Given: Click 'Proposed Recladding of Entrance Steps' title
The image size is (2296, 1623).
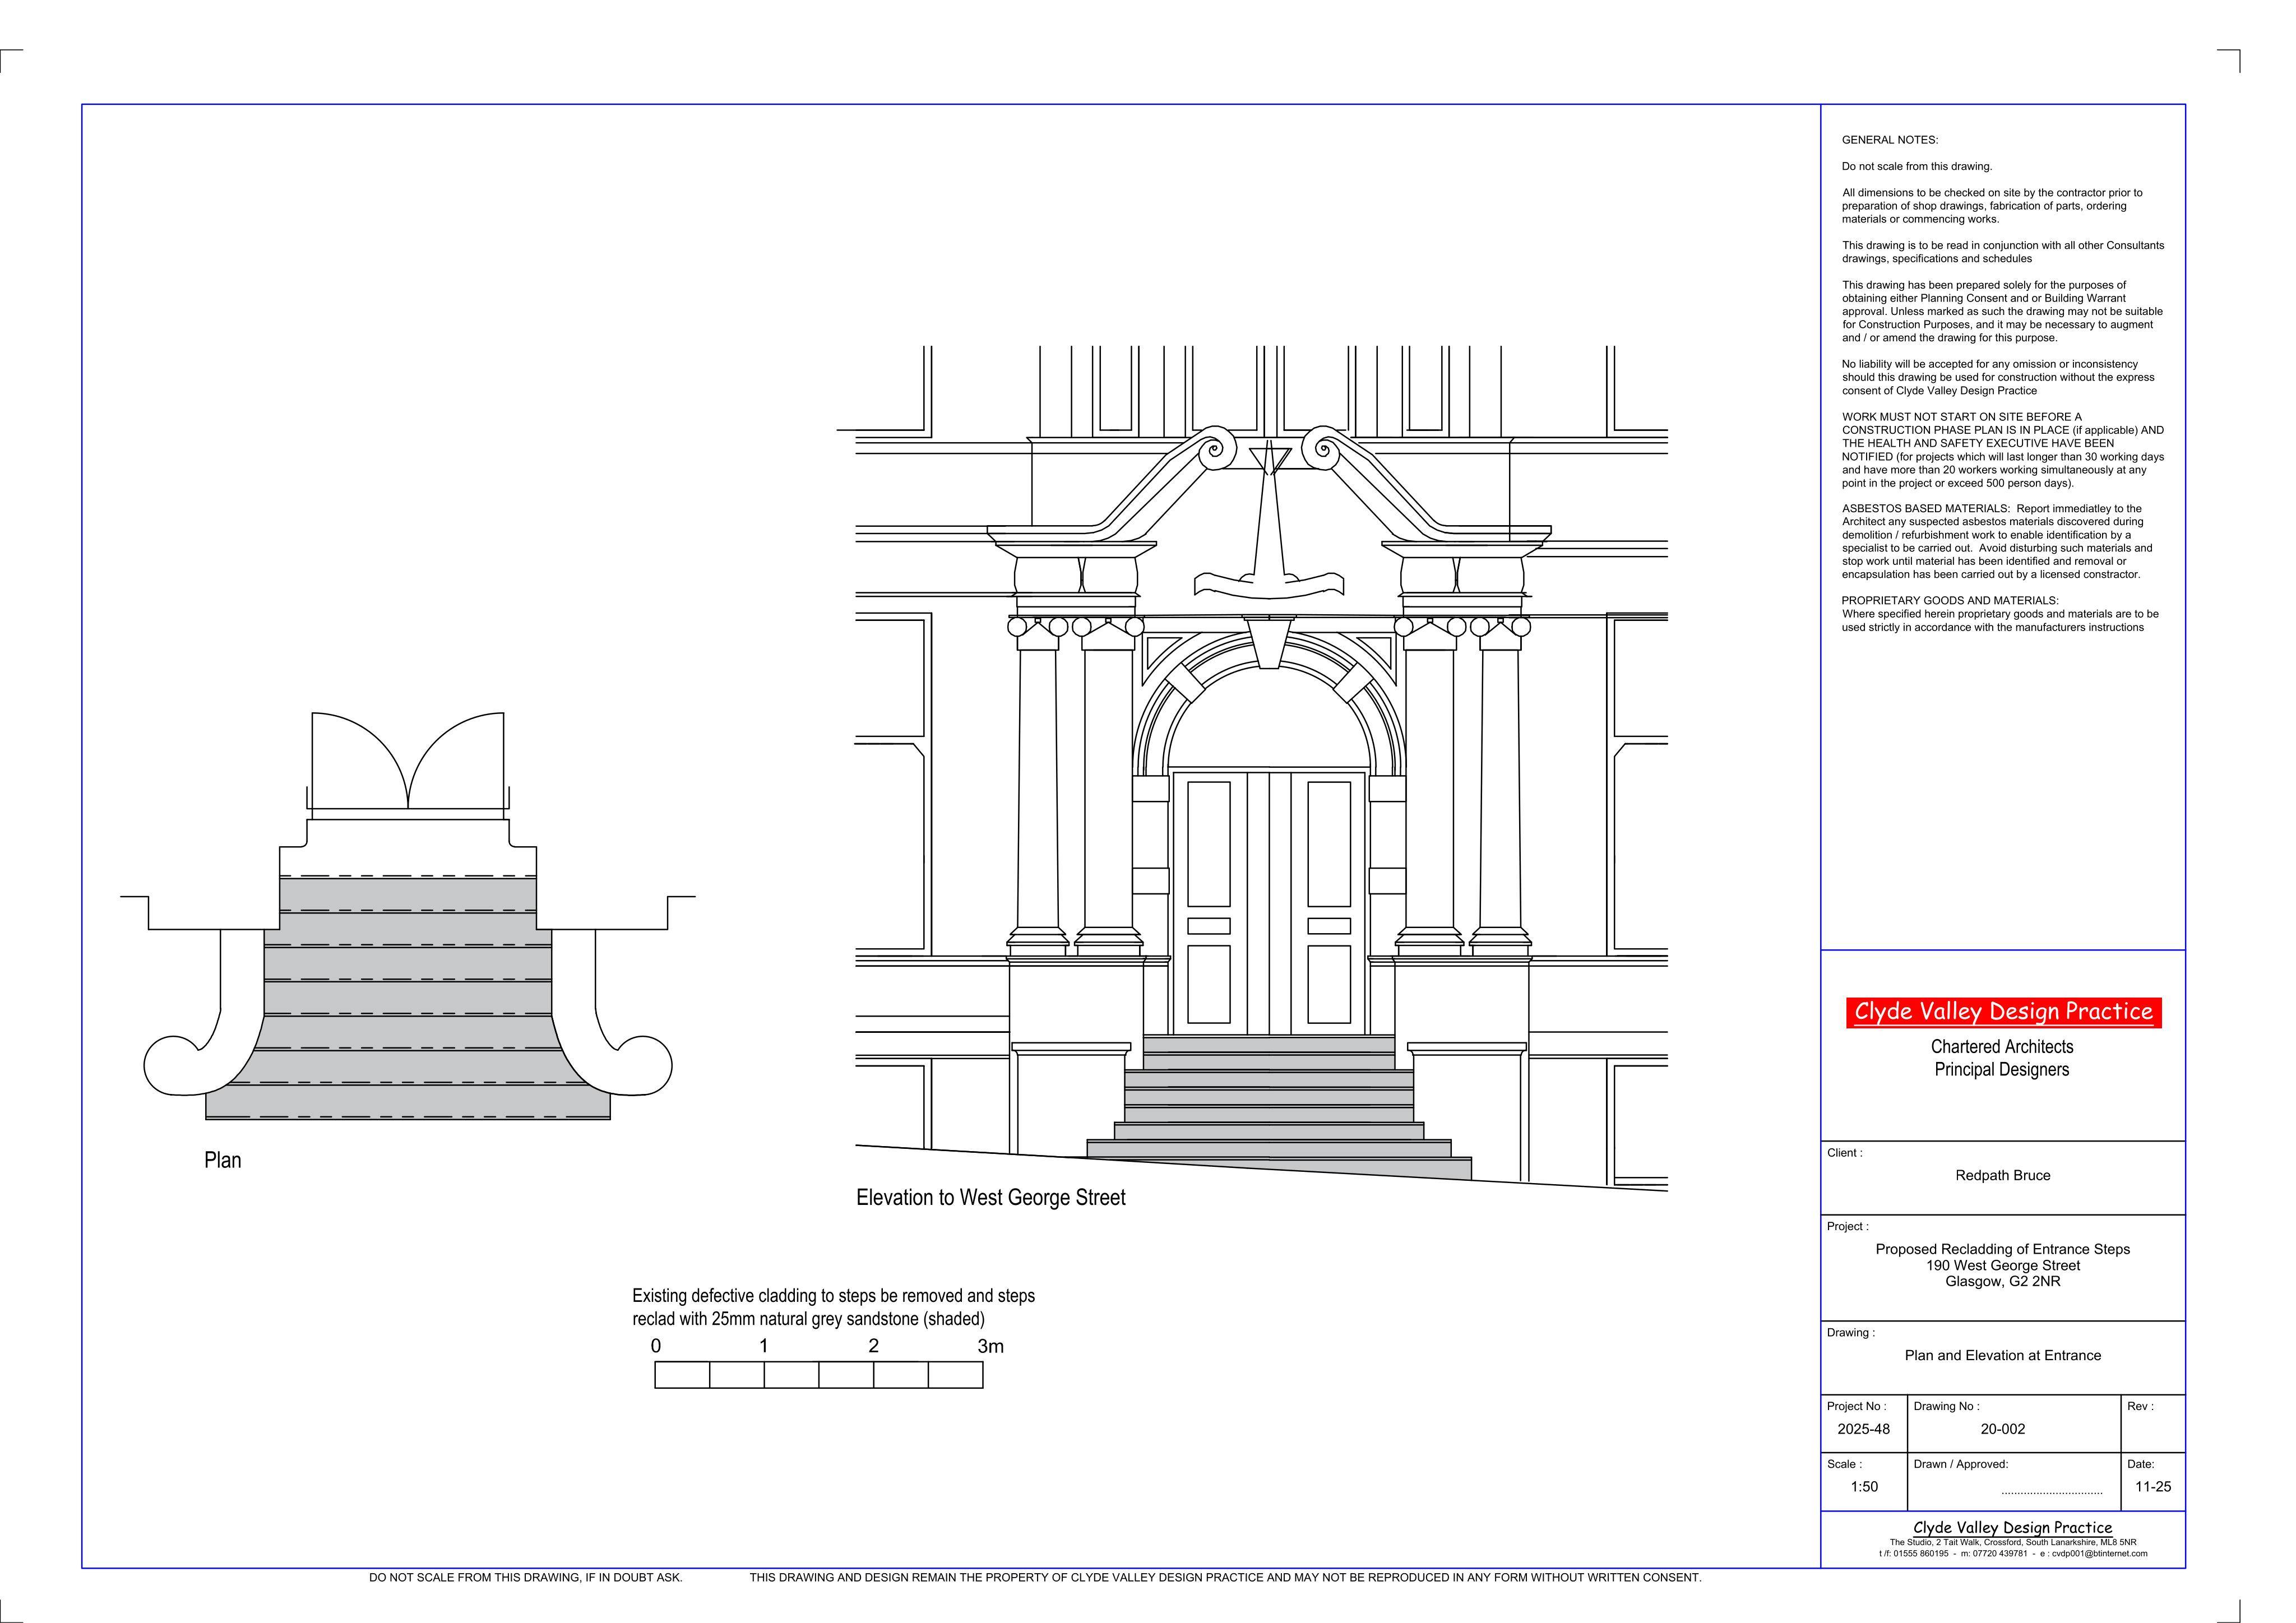Looking at the screenshot, I should point(2003,1249).
